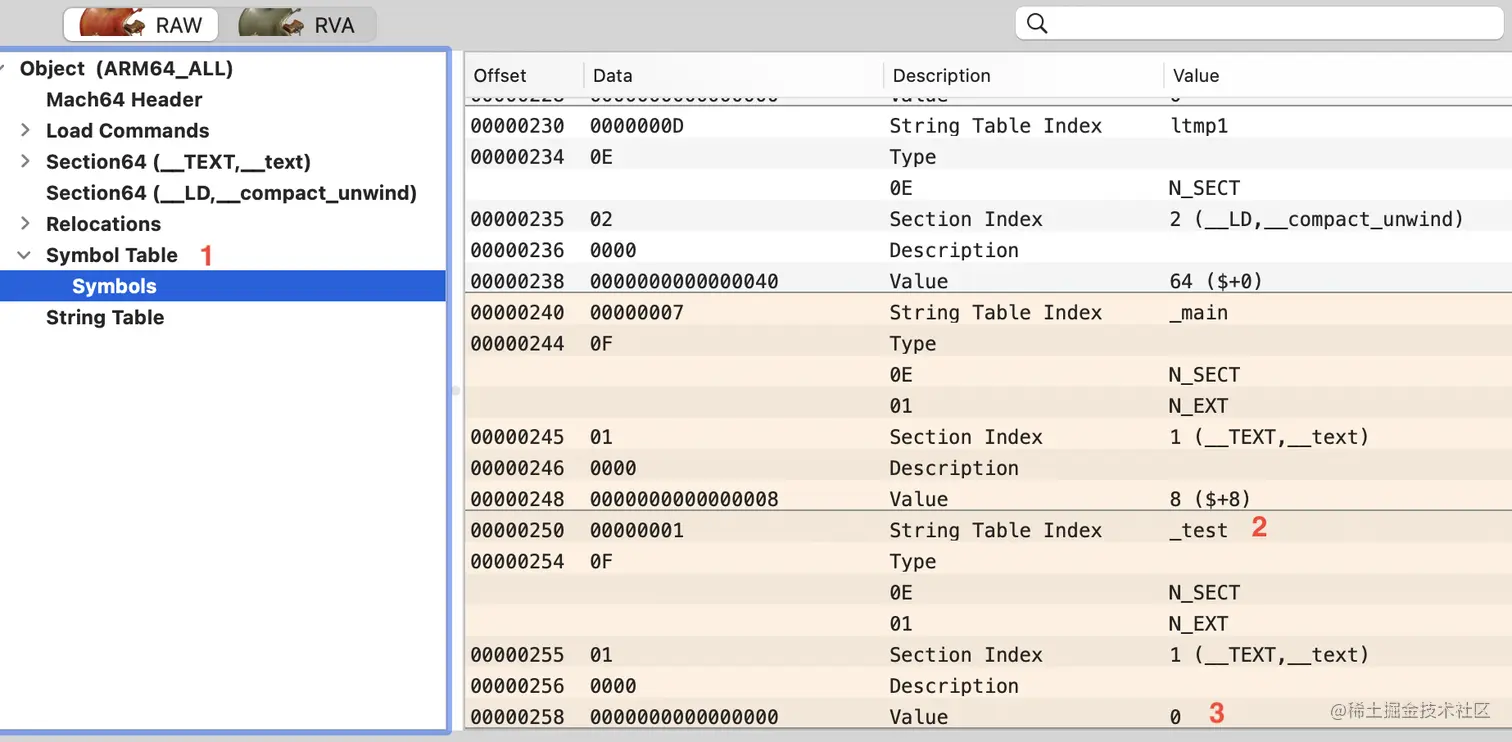Select the Symbols tree item
This screenshot has height=742, width=1512.
click(114, 287)
